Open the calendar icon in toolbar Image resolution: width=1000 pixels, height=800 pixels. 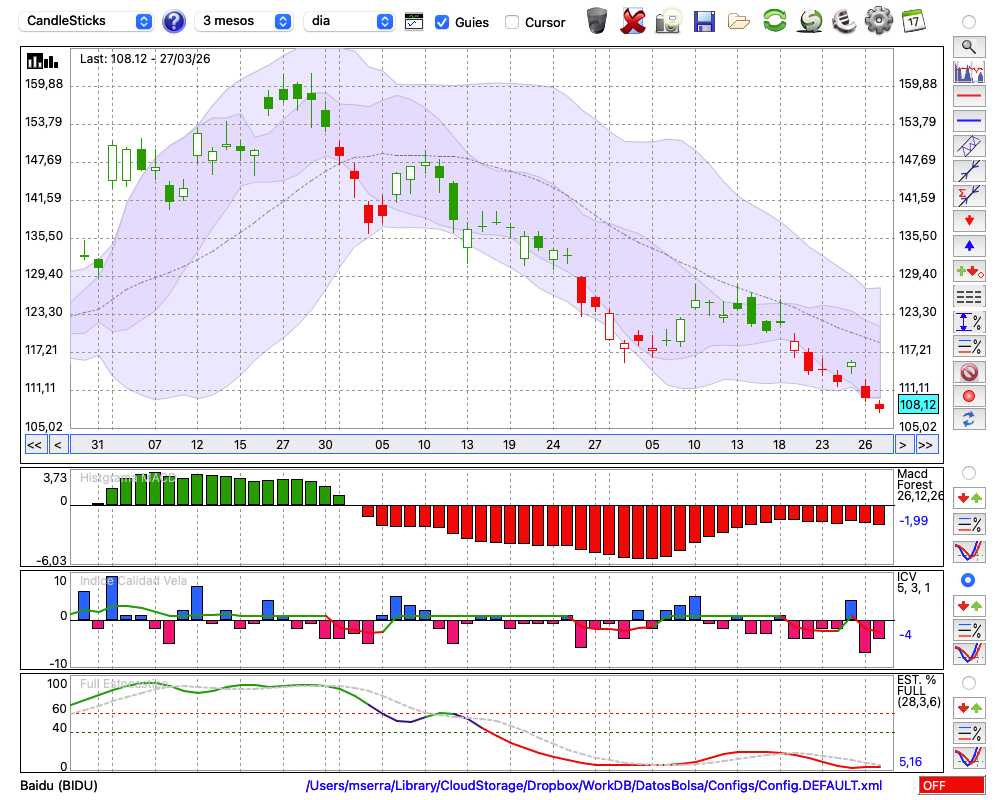913,21
